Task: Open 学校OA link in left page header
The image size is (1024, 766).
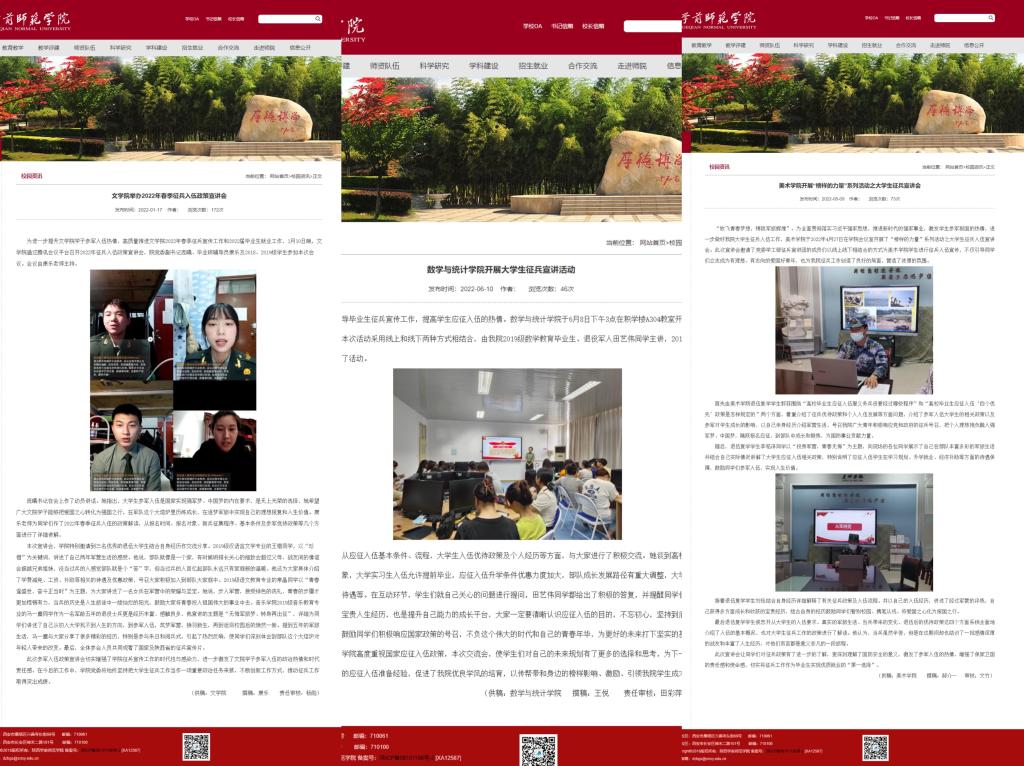Action: (x=192, y=19)
